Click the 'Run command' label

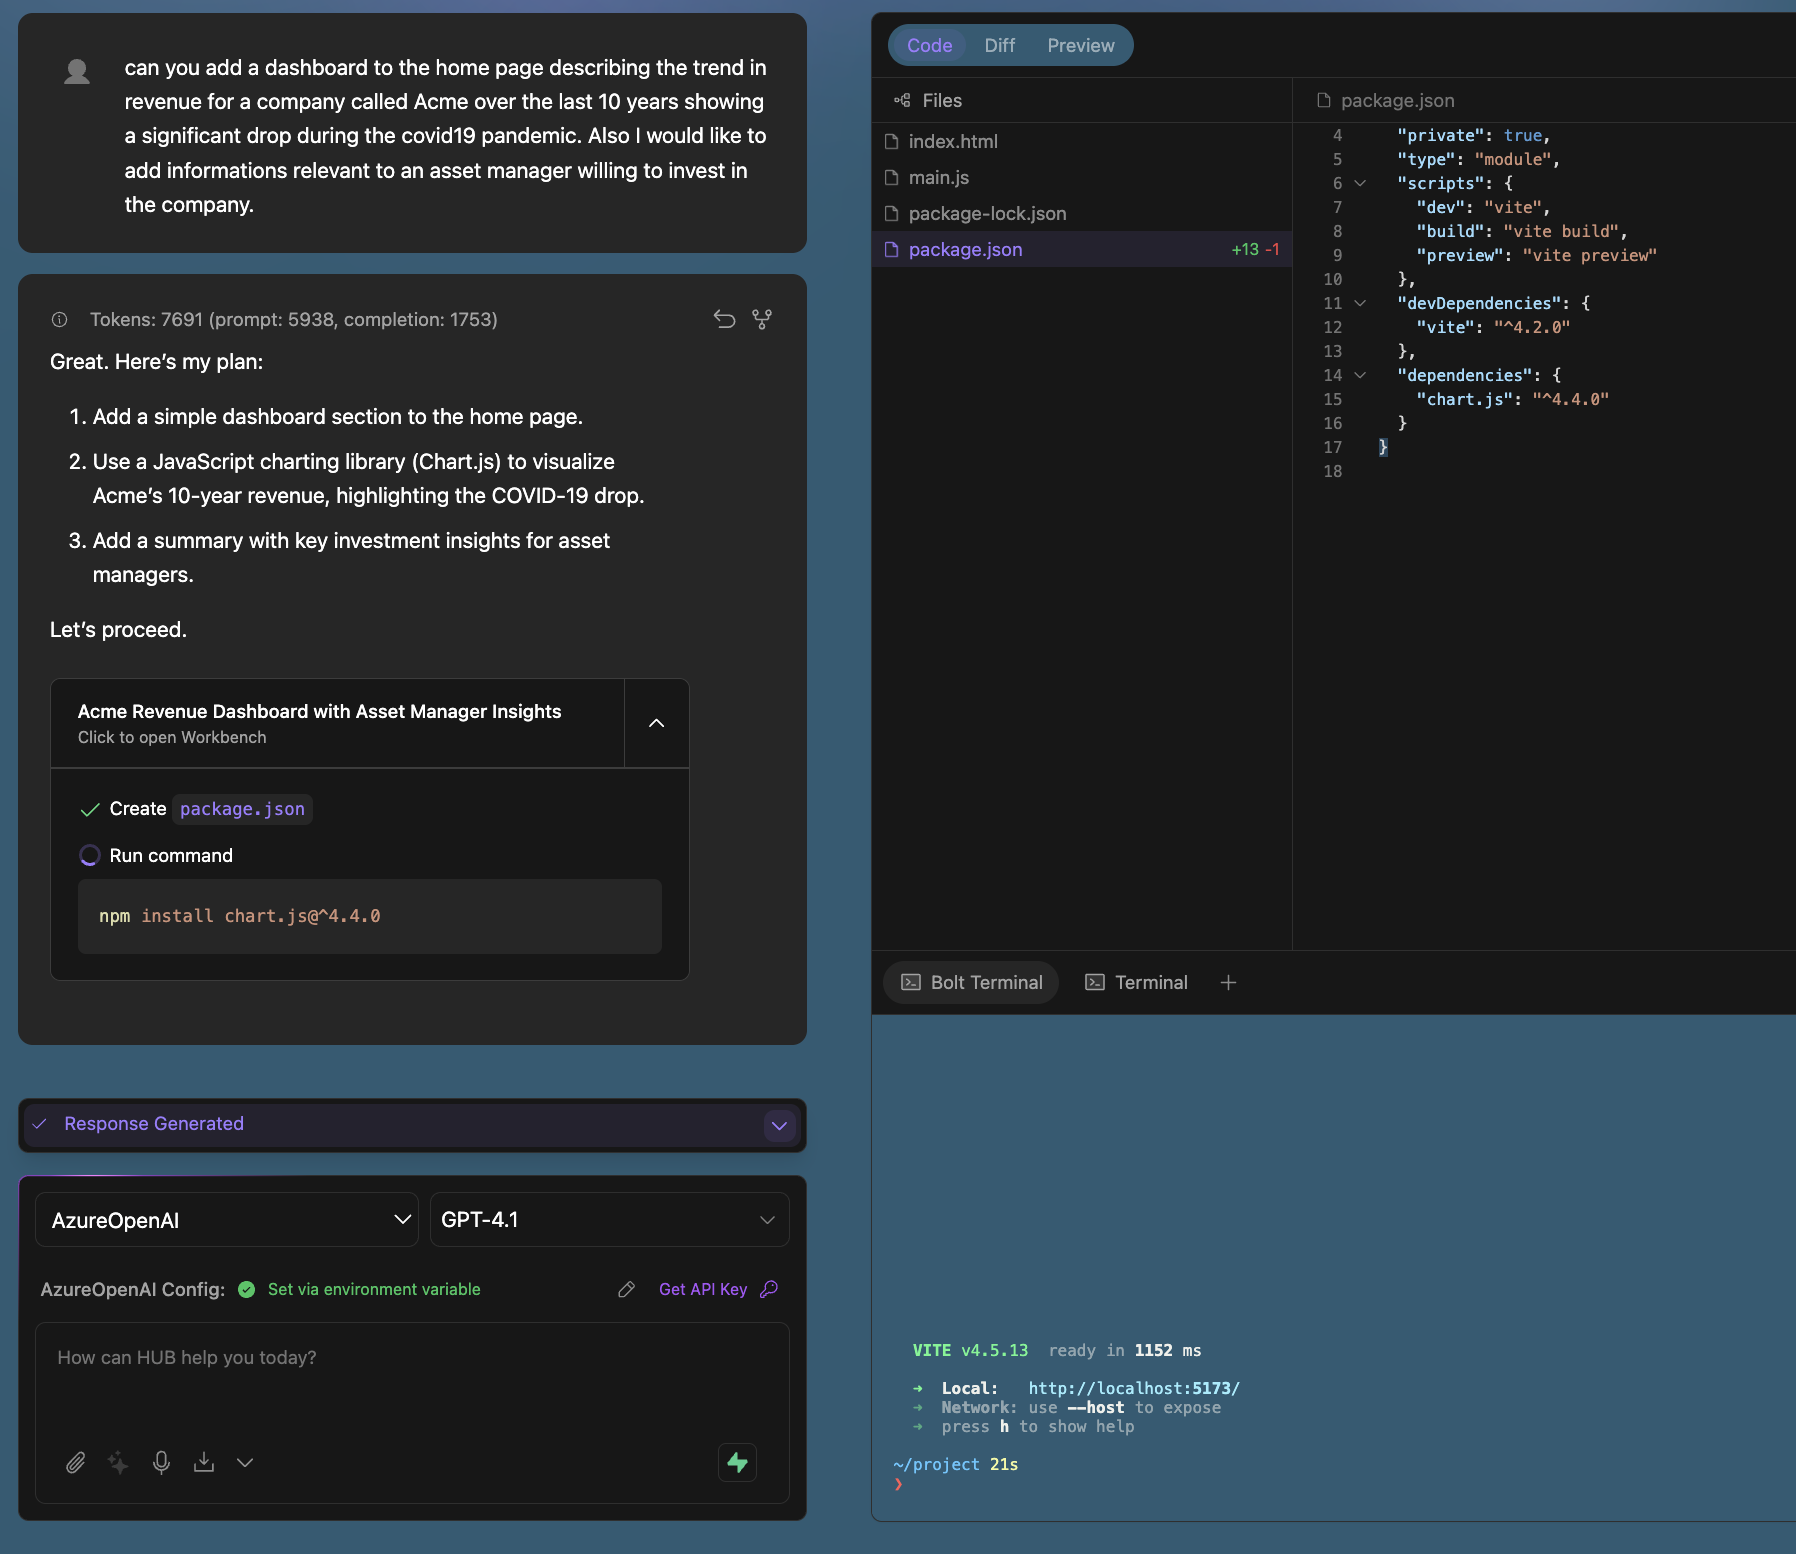(x=171, y=856)
